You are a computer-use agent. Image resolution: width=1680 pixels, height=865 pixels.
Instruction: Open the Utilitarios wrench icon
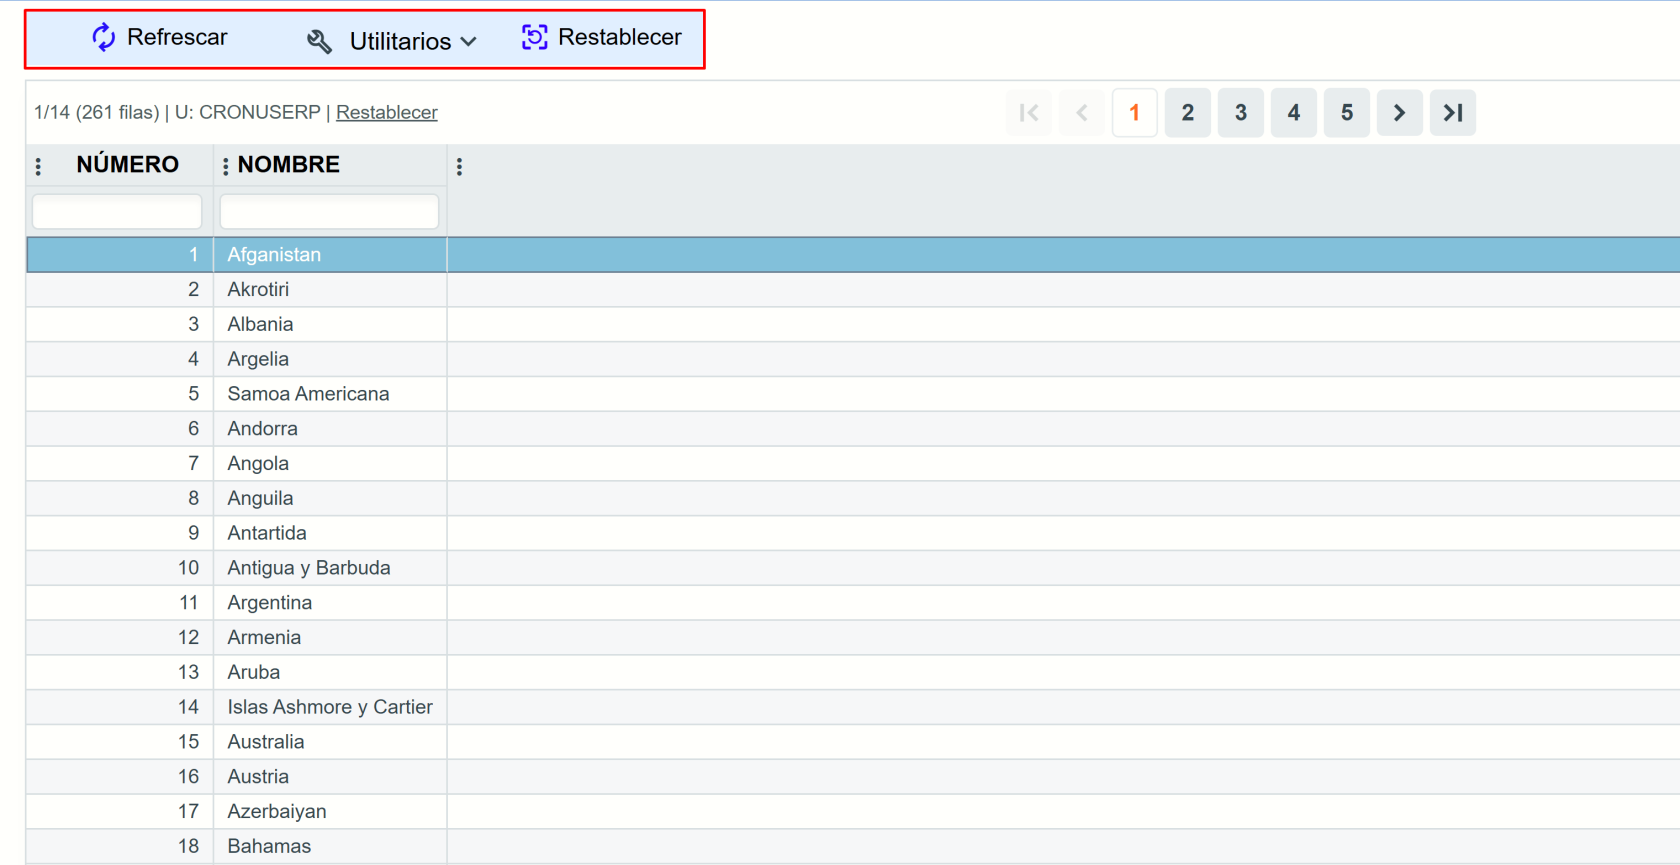click(319, 41)
